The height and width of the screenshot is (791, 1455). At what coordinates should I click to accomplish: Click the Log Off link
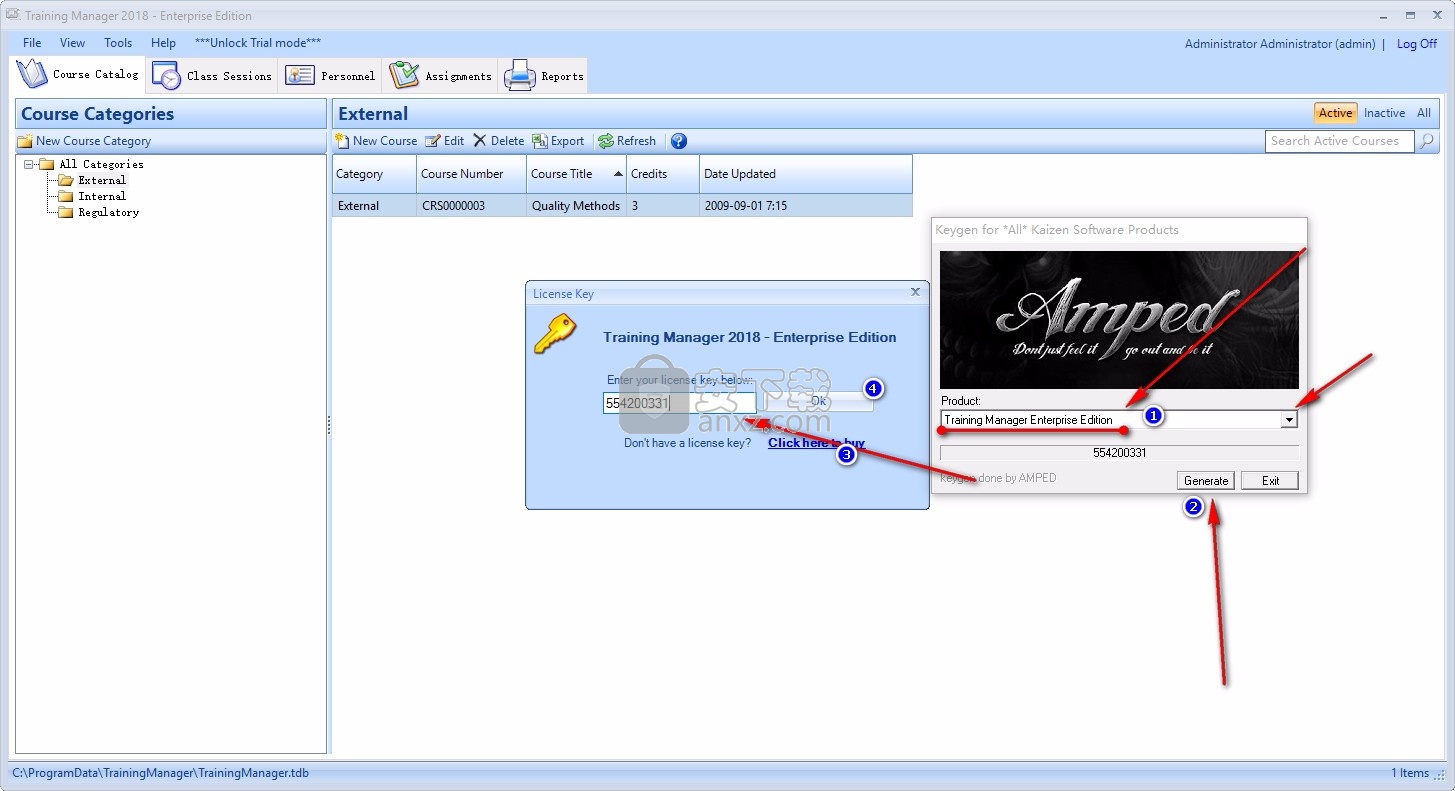click(1417, 44)
